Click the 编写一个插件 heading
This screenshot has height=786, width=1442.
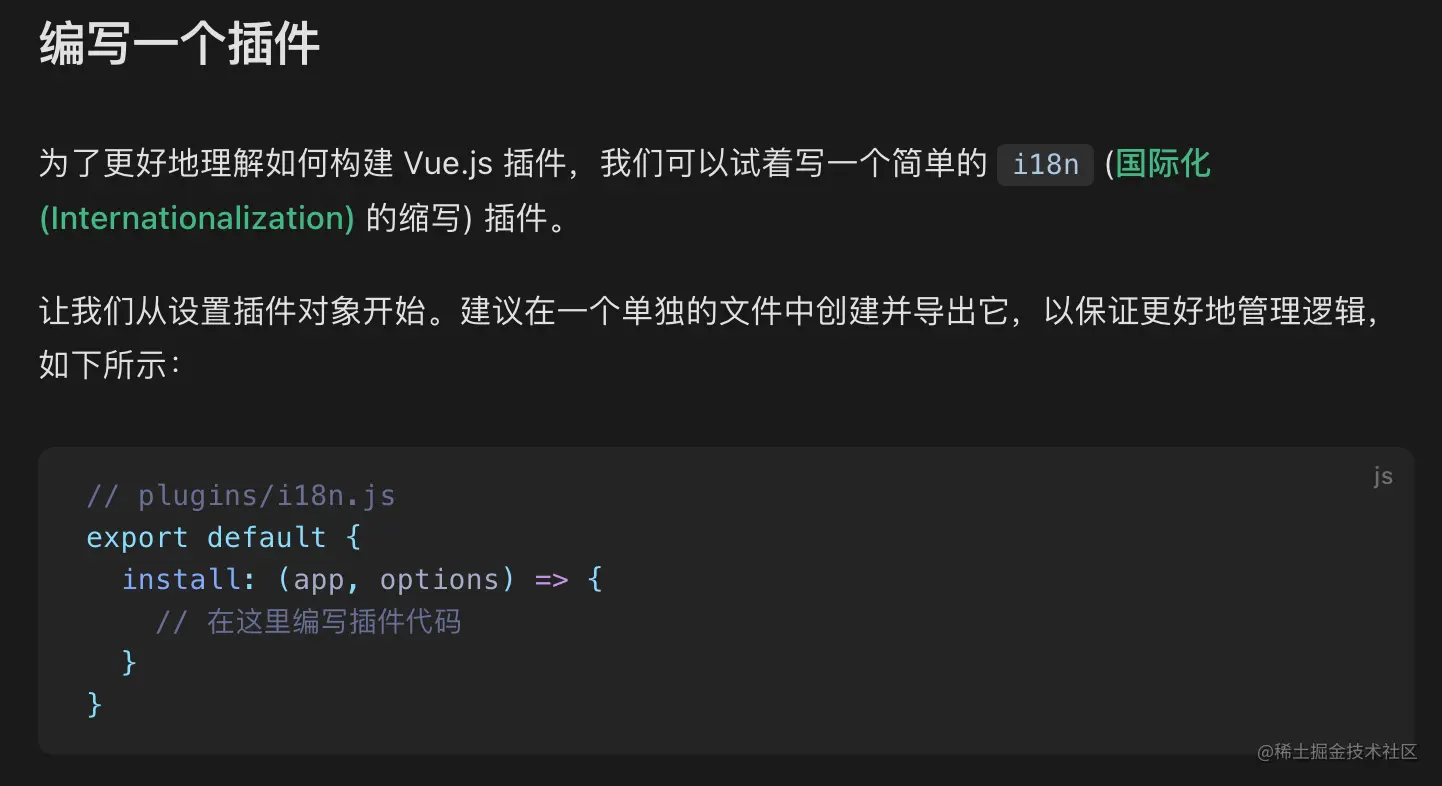[180, 44]
